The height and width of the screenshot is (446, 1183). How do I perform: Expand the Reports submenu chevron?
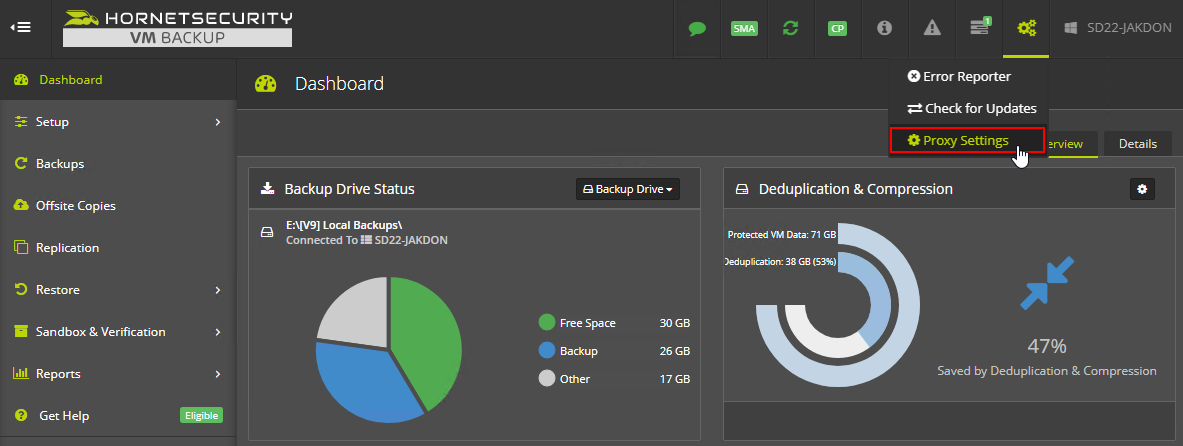point(217,374)
